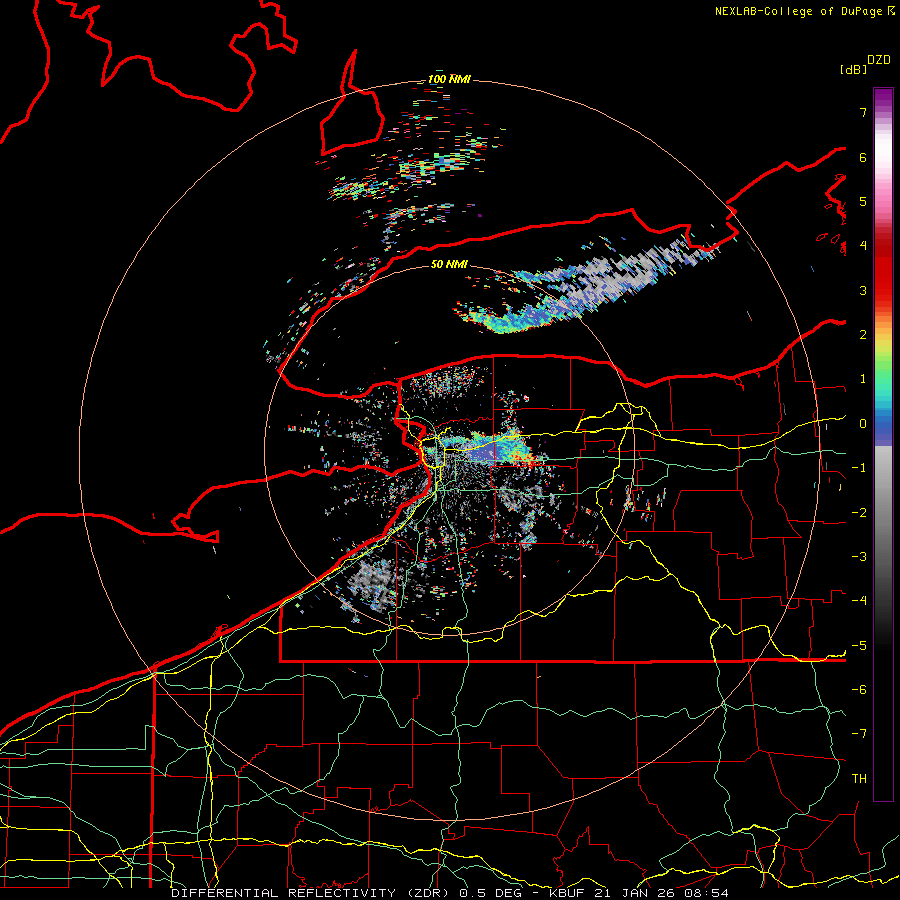Click the -6 value on the color scale

point(859,690)
